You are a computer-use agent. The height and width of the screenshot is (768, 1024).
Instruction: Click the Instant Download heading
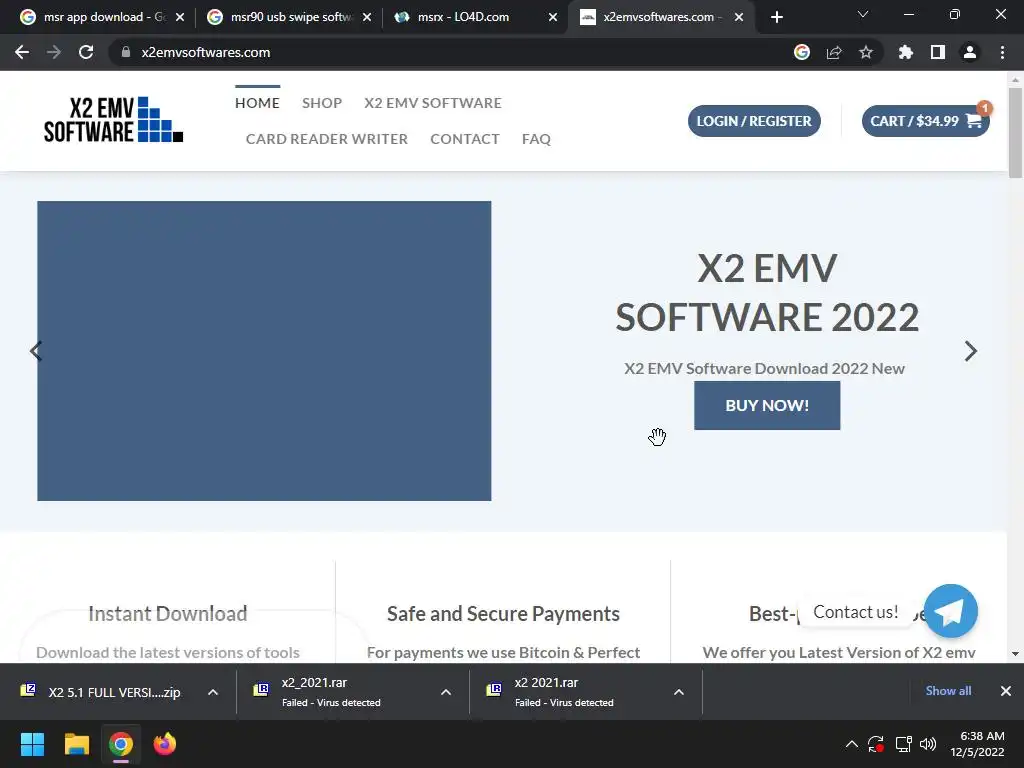(168, 614)
